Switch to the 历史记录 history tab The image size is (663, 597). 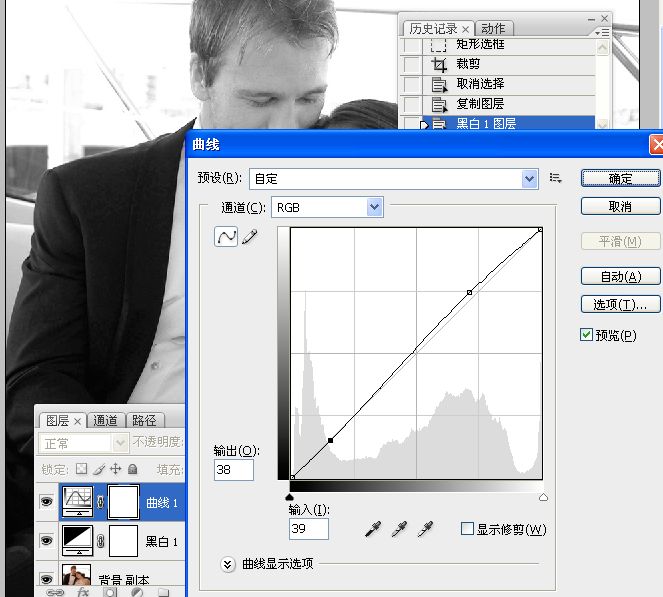click(x=433, y=29)
